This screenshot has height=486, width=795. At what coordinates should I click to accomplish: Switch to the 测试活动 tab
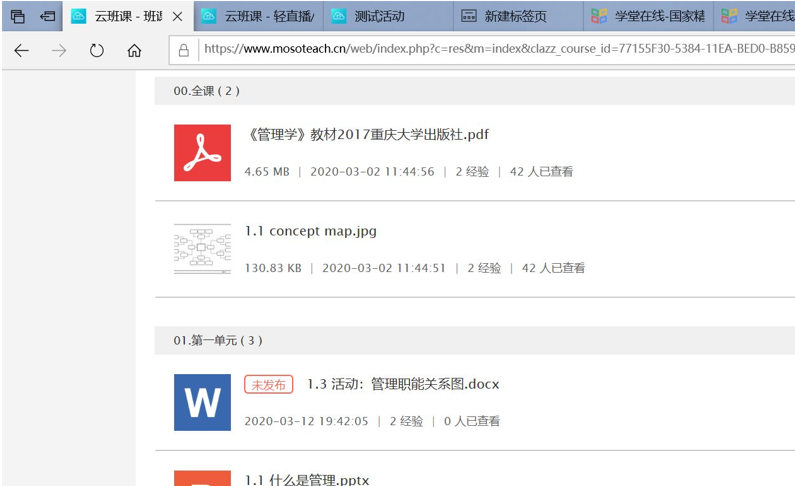pos(388,16)
